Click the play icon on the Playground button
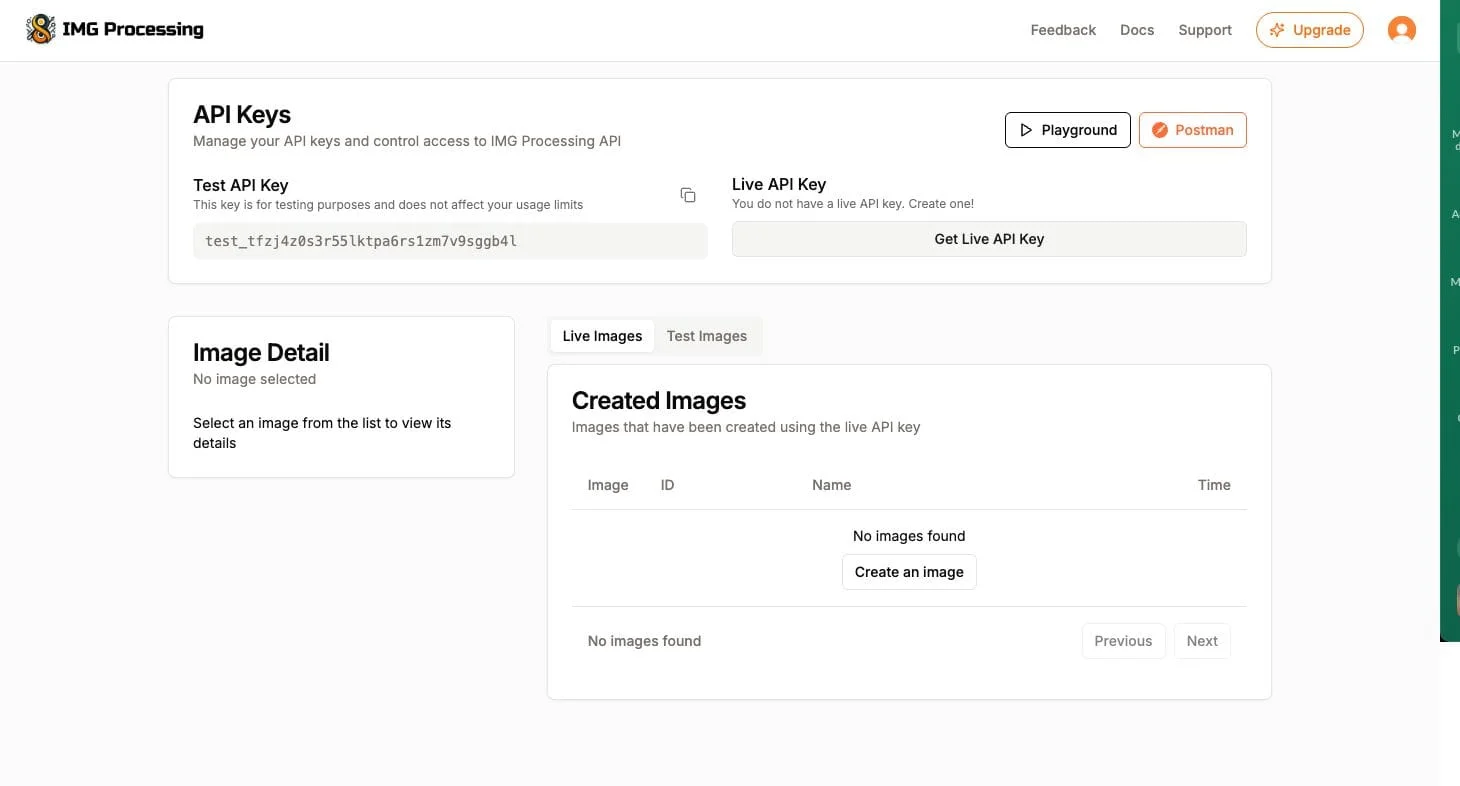This screenshot has height=786, width=1460. (x=1027, y=130)
